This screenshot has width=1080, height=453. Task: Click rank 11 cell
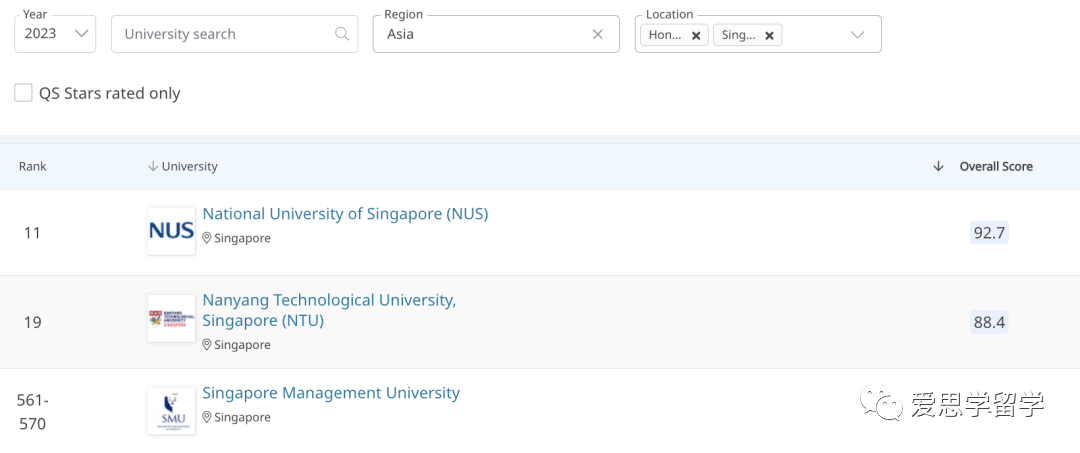pos(32,233)
